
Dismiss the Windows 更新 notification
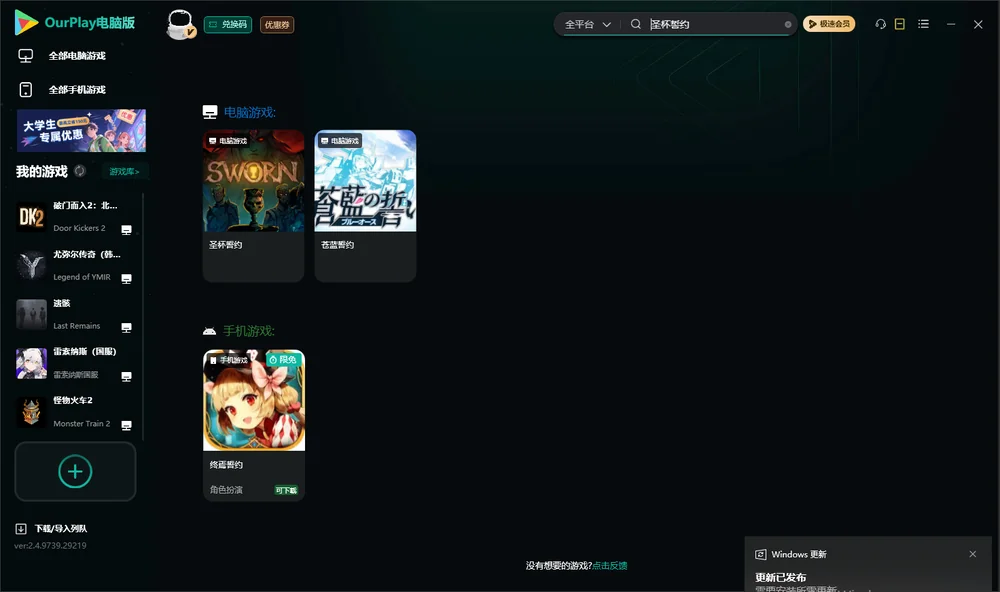click(x=972, y=554)
